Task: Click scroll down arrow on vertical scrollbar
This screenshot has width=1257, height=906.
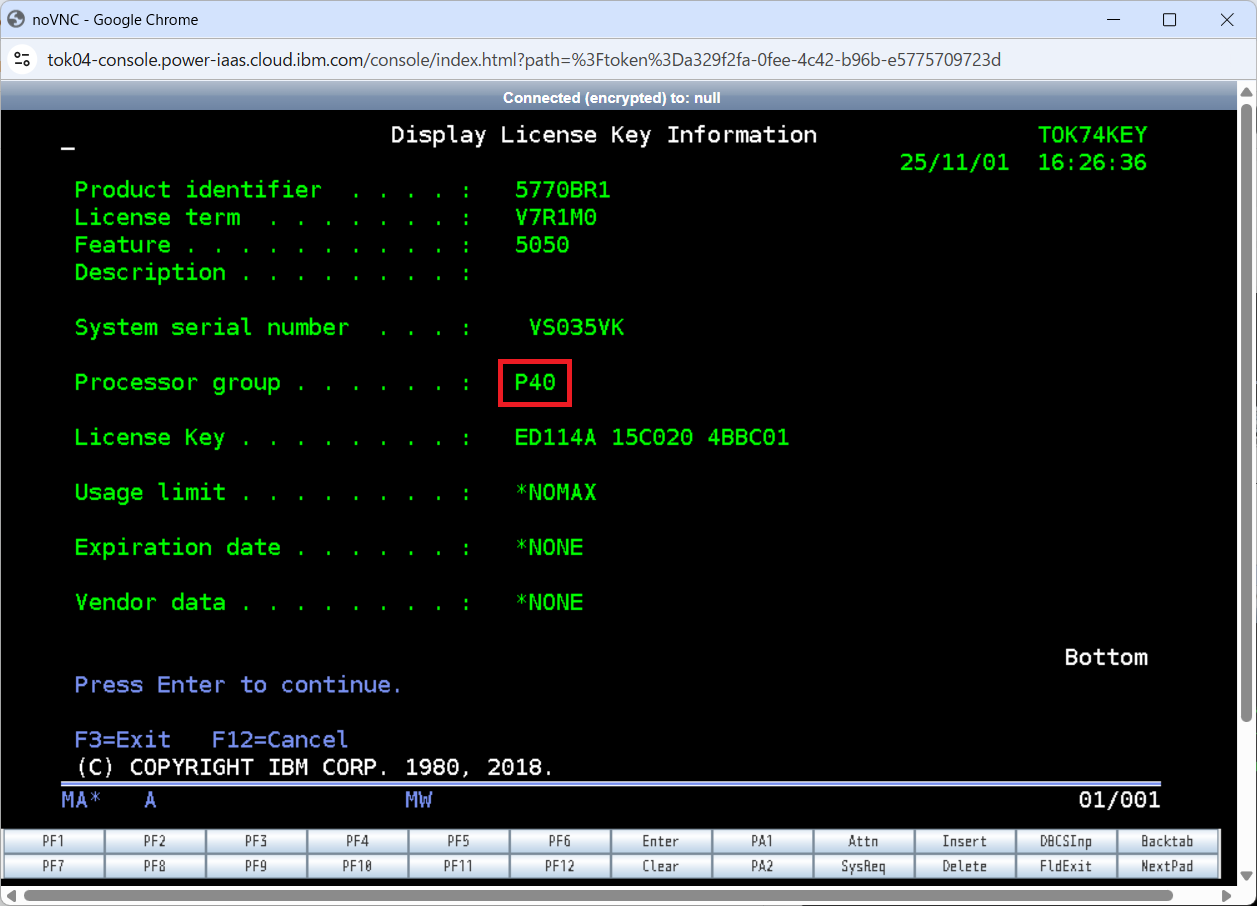Action: (x=1247, y=877)
